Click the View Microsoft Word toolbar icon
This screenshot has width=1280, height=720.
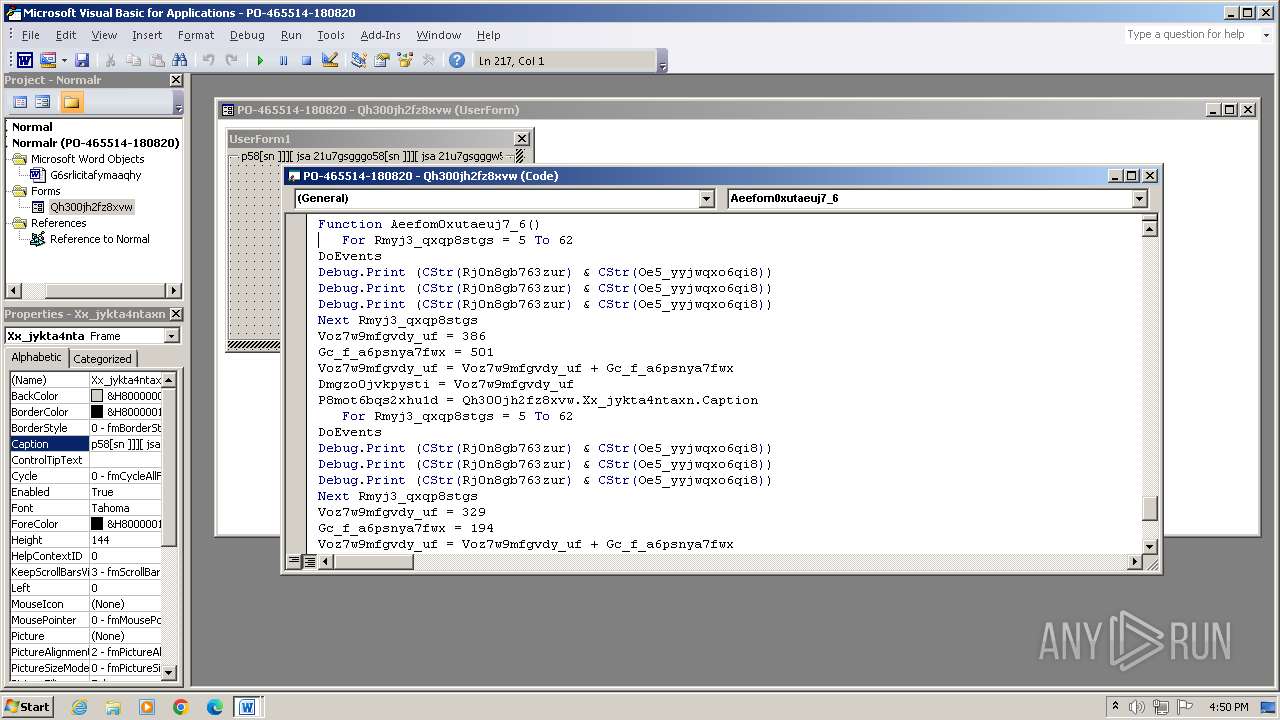click(x=25, y=61)
